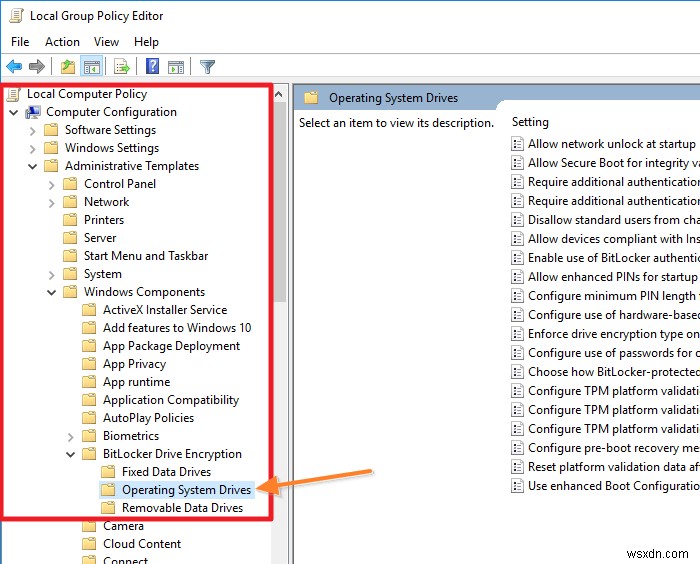Viewport: 700px width, 564px height.
Task: Select Allow Secure Boot for integrity validation setting
Action: coord(613,163)
